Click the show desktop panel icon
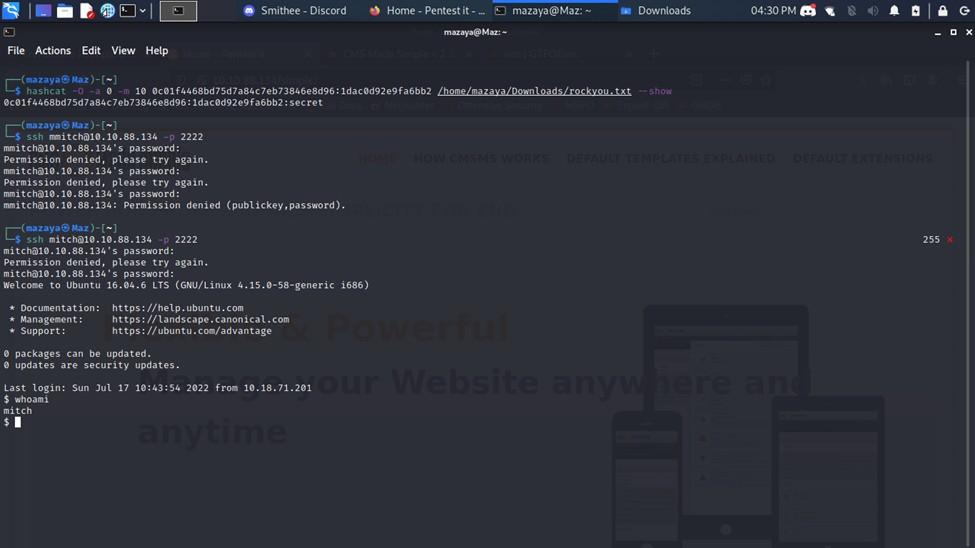975x548 pixels. click(43, 11)
